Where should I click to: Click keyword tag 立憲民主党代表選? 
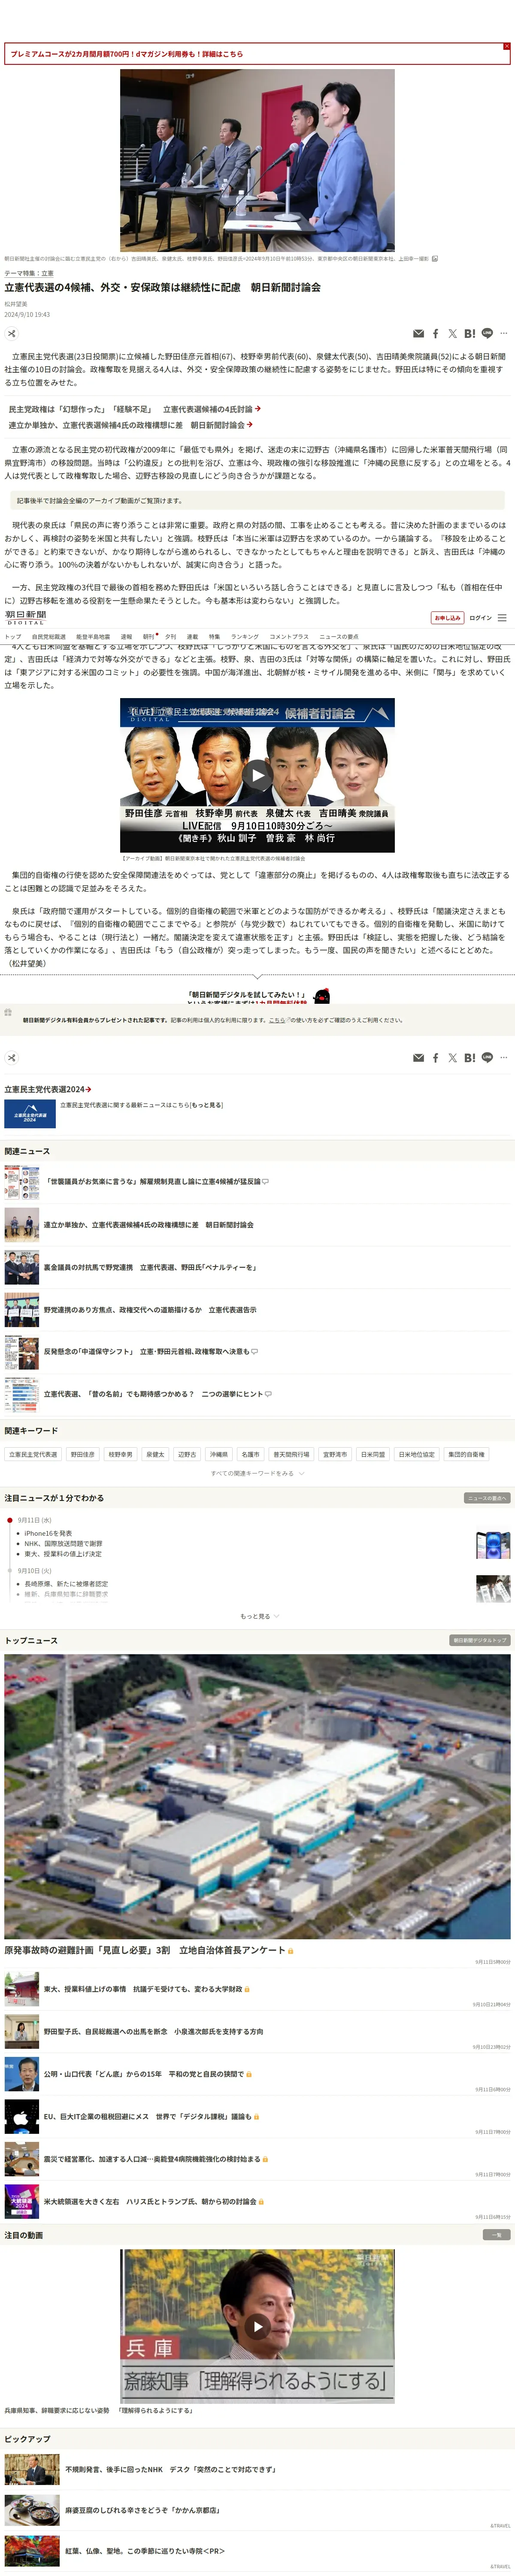tap(33, 1454)
